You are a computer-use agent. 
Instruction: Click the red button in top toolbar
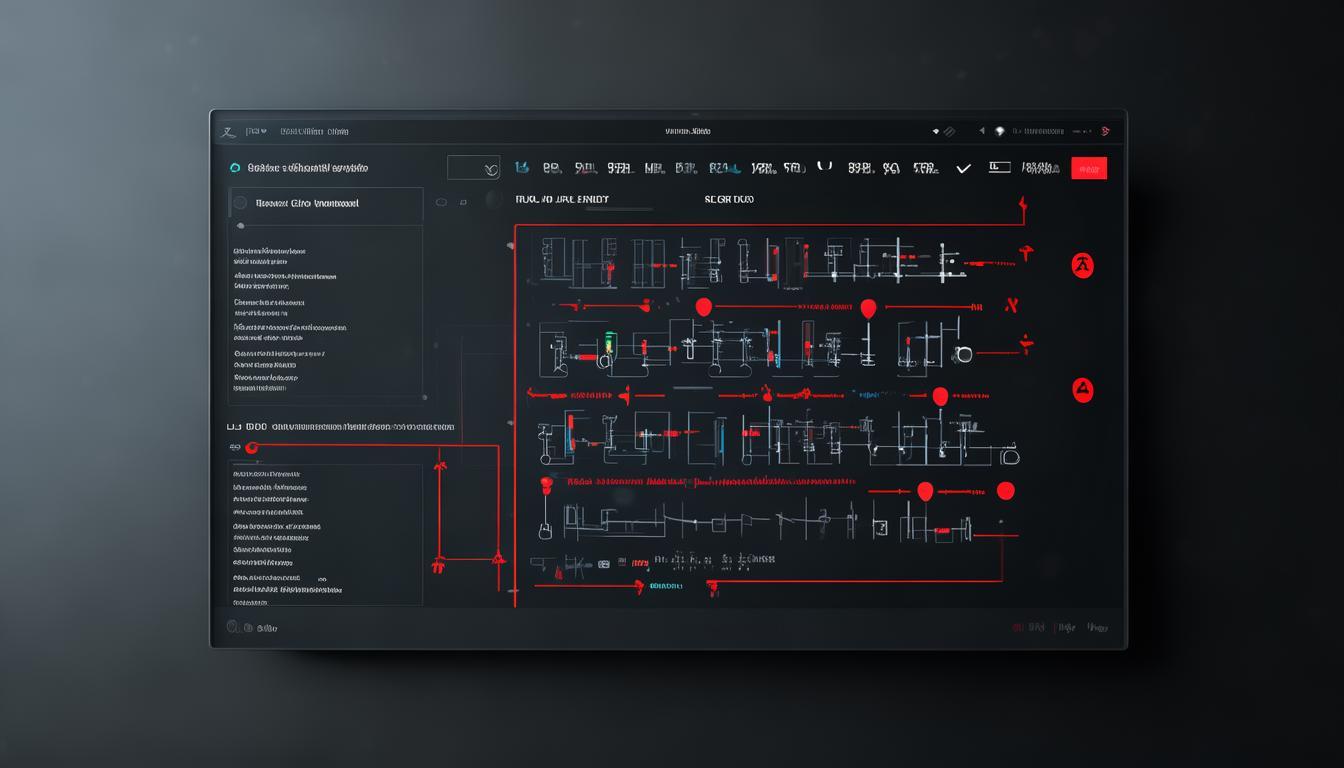coord(1088,168)
